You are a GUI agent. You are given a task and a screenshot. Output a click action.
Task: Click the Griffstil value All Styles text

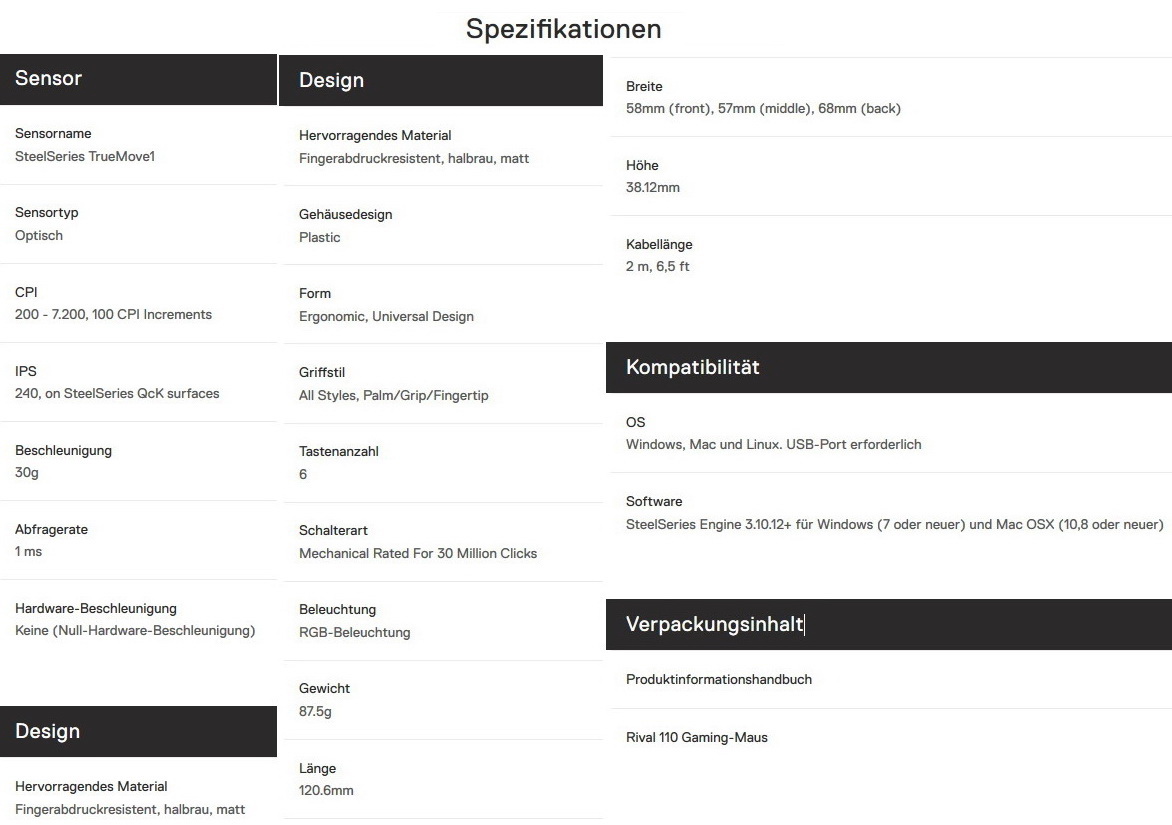pos(393,395)
